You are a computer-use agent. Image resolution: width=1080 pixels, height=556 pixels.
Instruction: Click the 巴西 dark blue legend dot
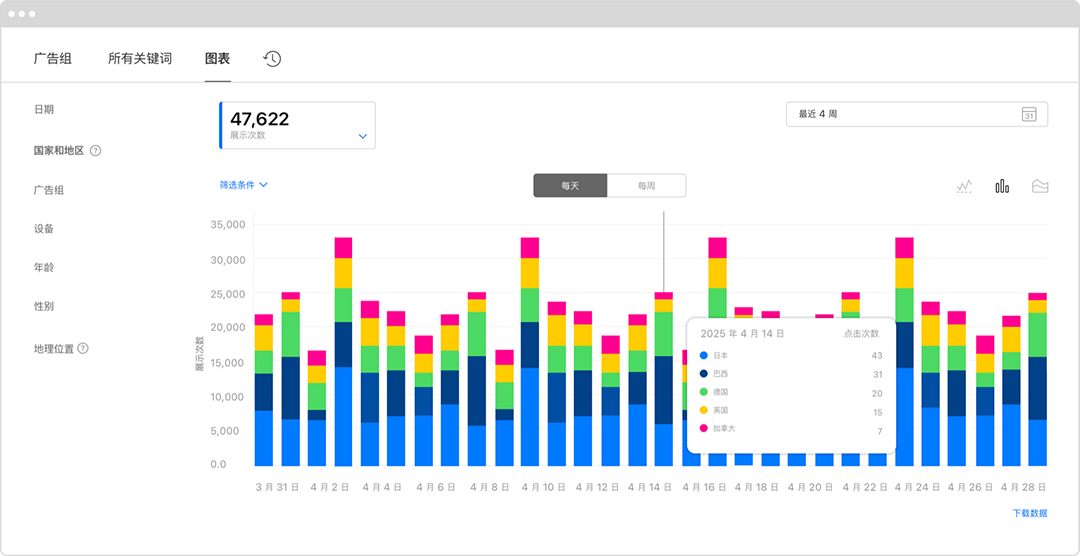[703, 373]
